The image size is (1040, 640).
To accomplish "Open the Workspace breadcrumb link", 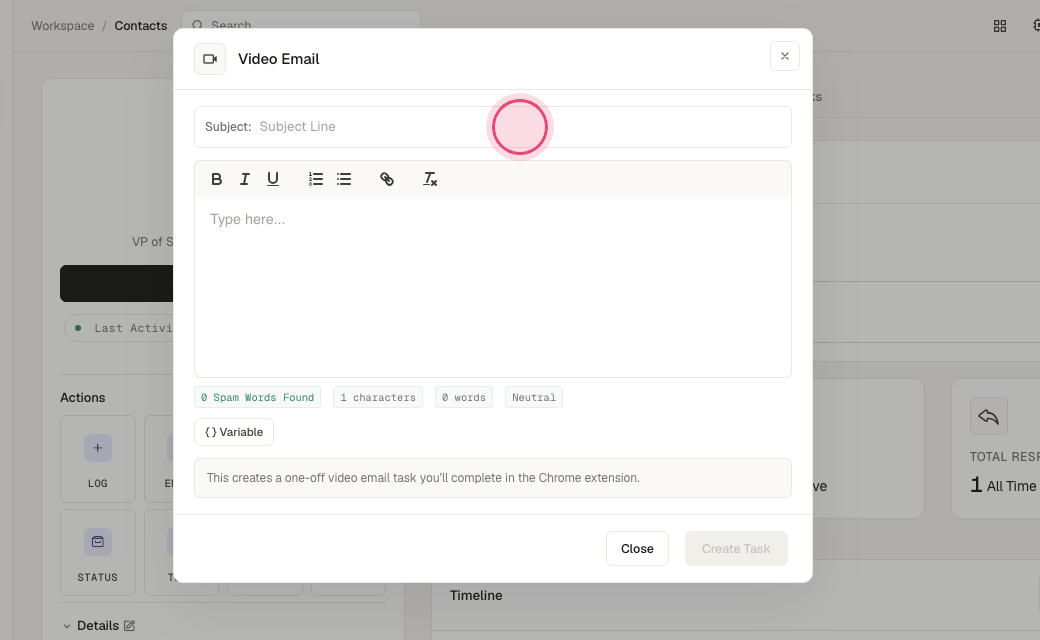I will [x=63, y=26].
